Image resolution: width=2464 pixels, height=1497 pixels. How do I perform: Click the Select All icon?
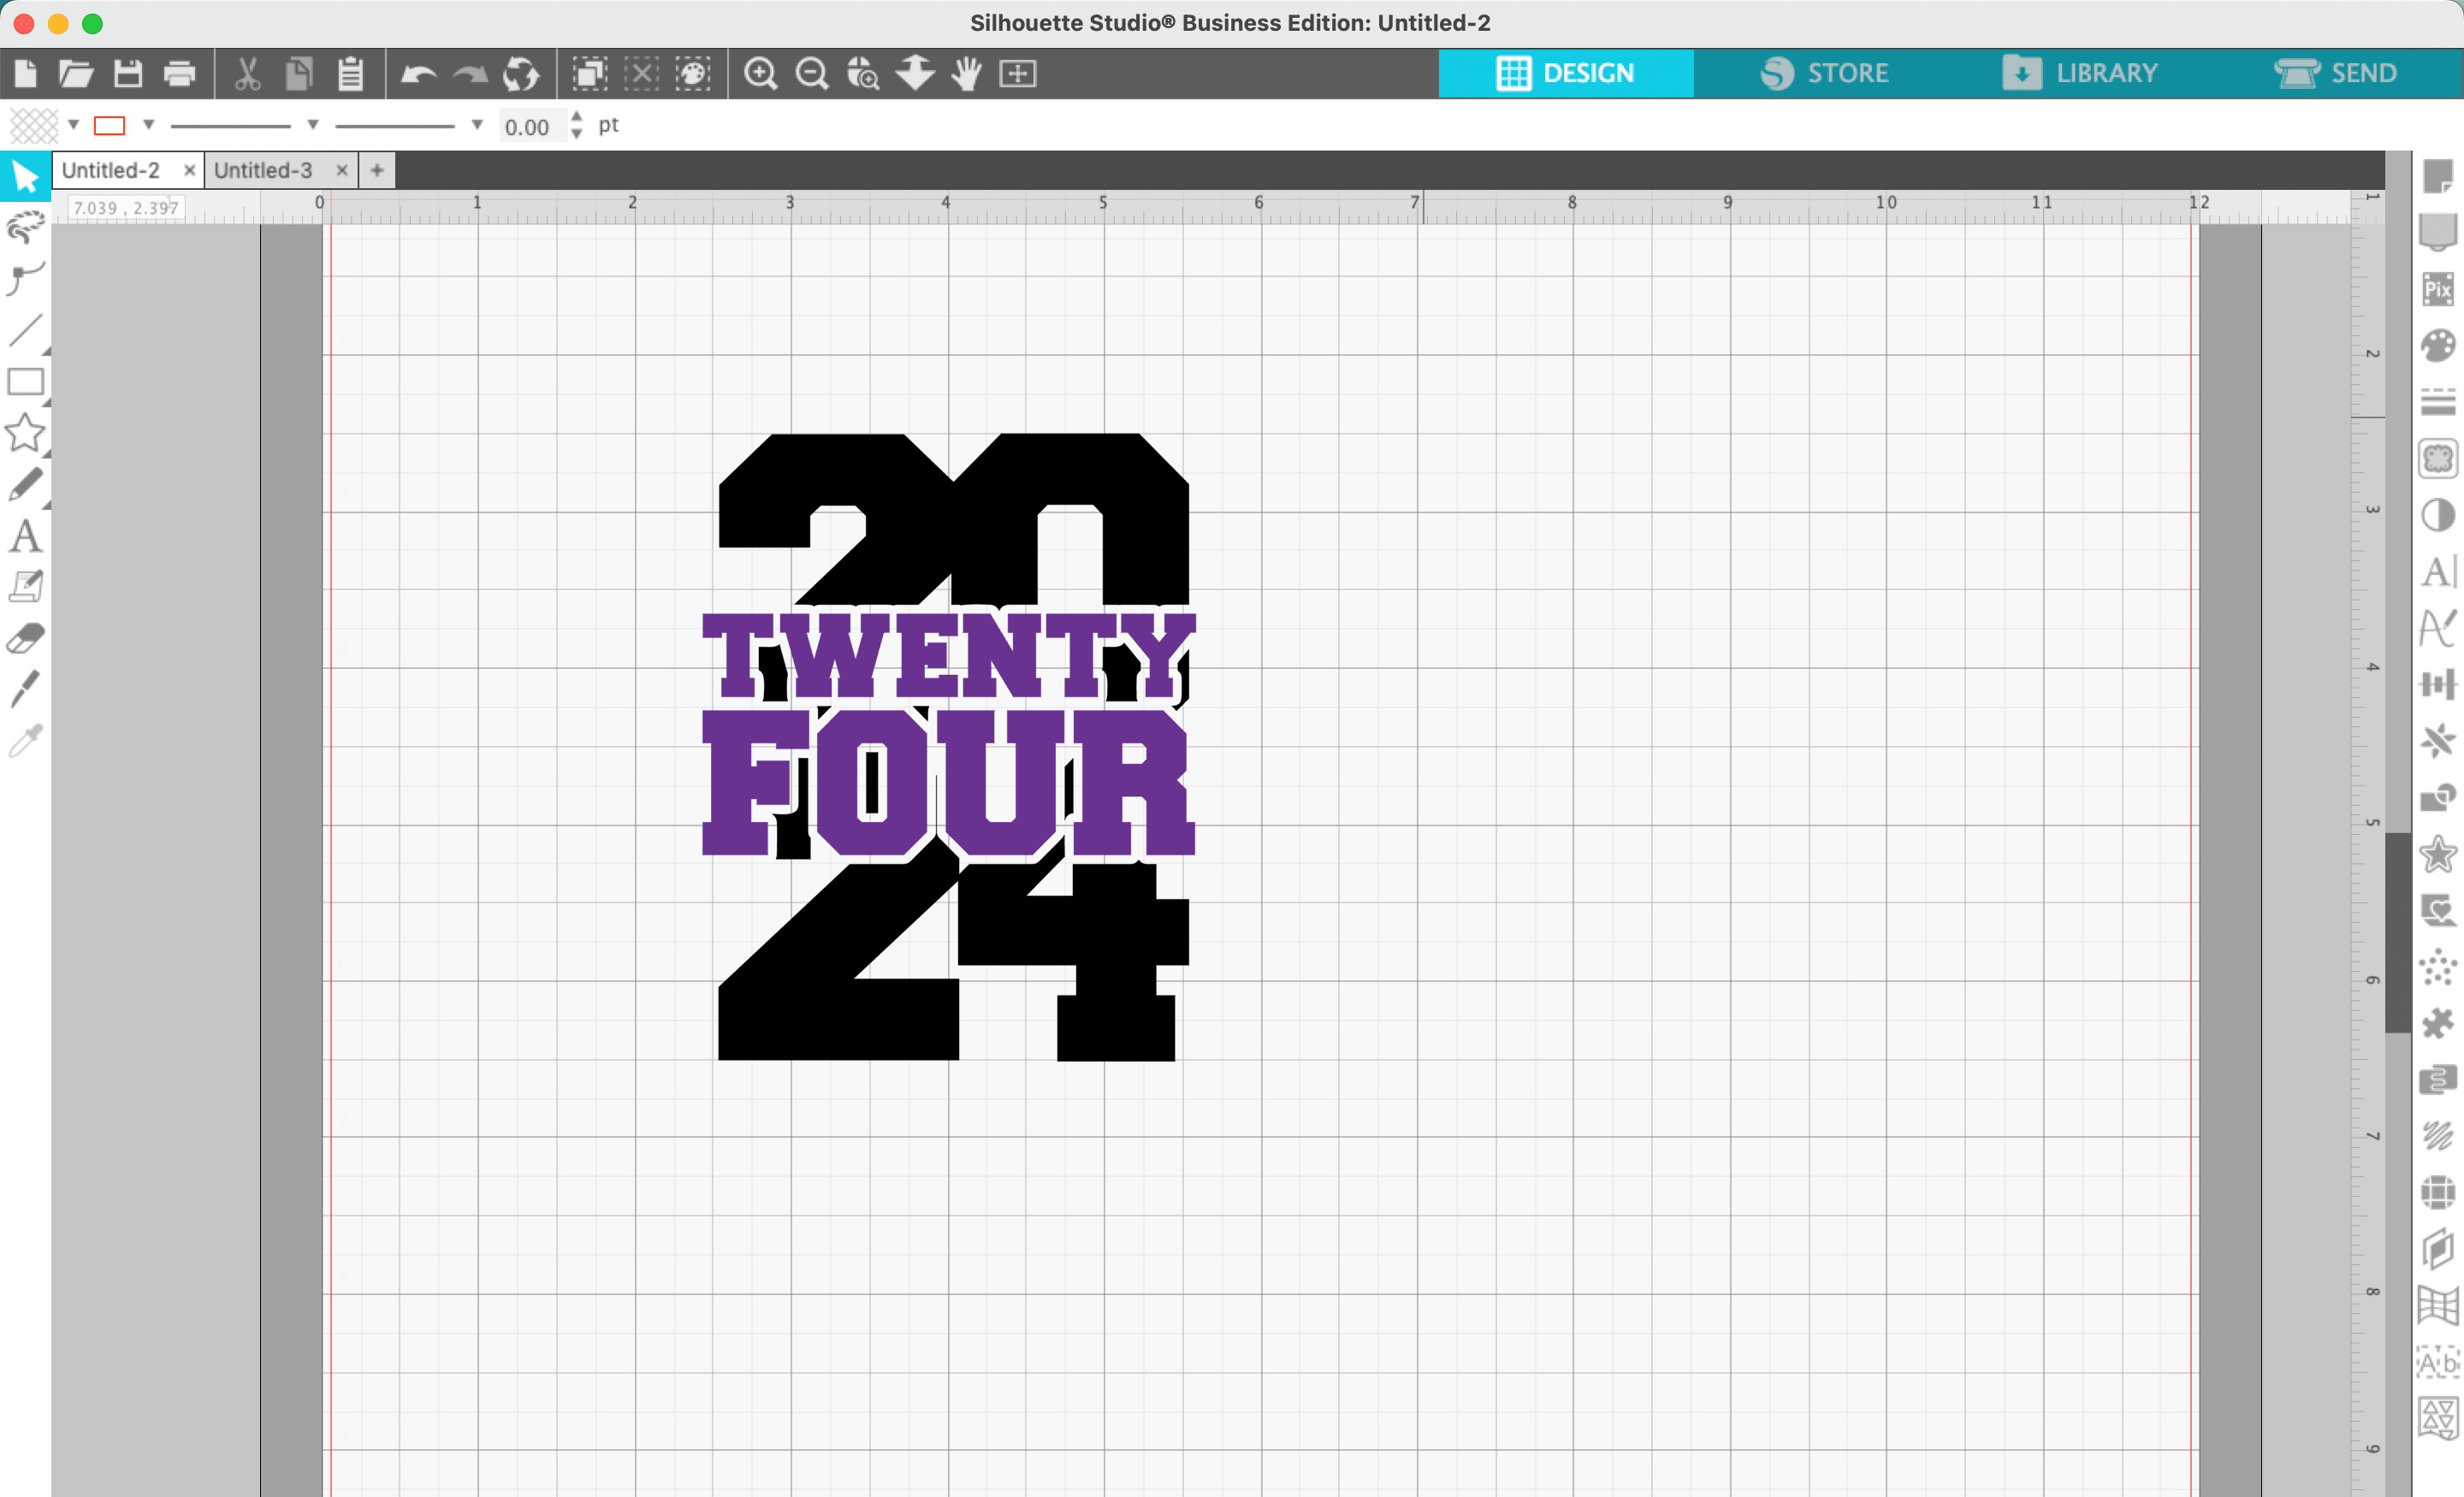tap(590, 73)
